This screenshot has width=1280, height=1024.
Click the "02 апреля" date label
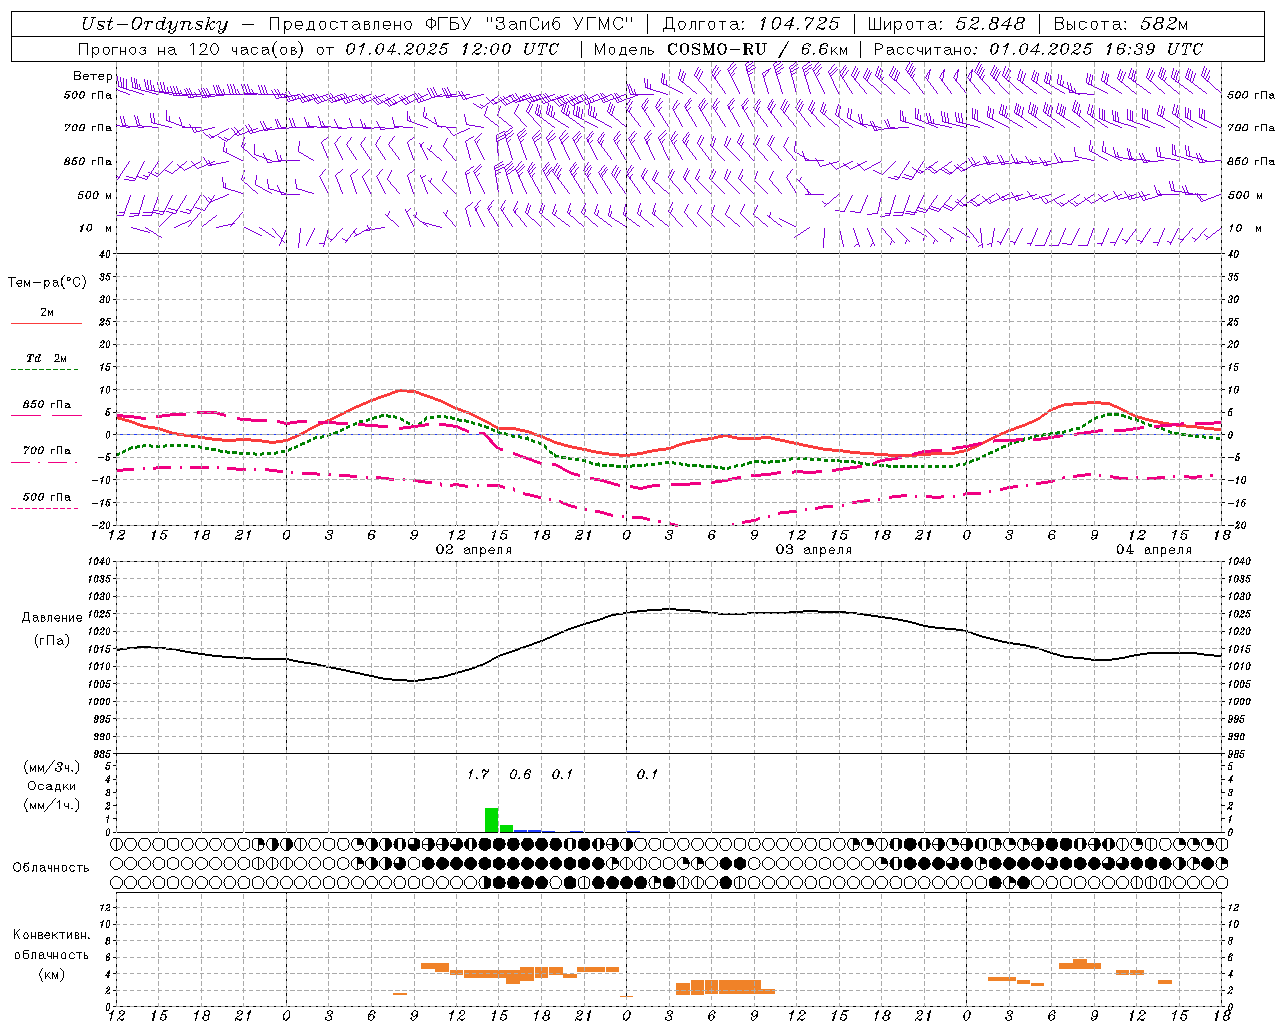(x=474, y=550)
